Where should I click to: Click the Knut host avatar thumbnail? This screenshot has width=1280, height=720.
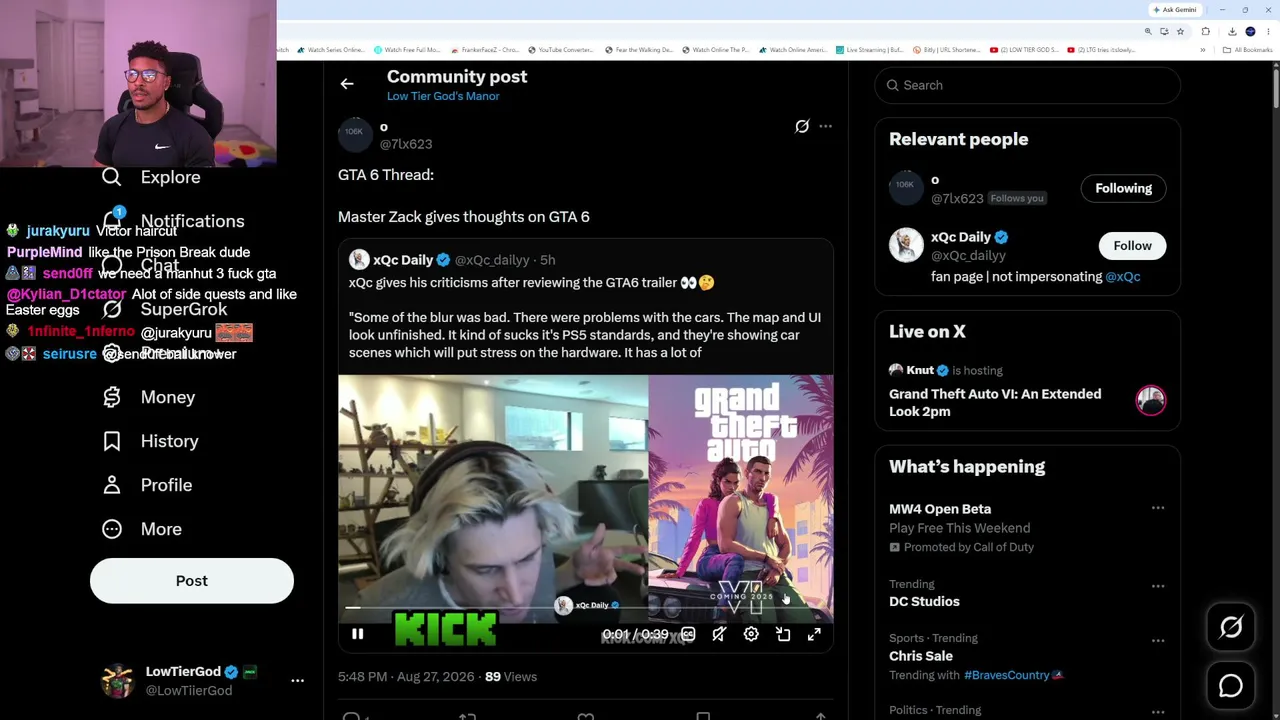coord(1151,400)
